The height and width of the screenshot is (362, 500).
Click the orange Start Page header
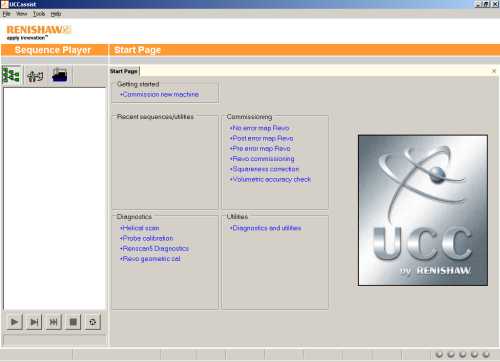point(305,50)
